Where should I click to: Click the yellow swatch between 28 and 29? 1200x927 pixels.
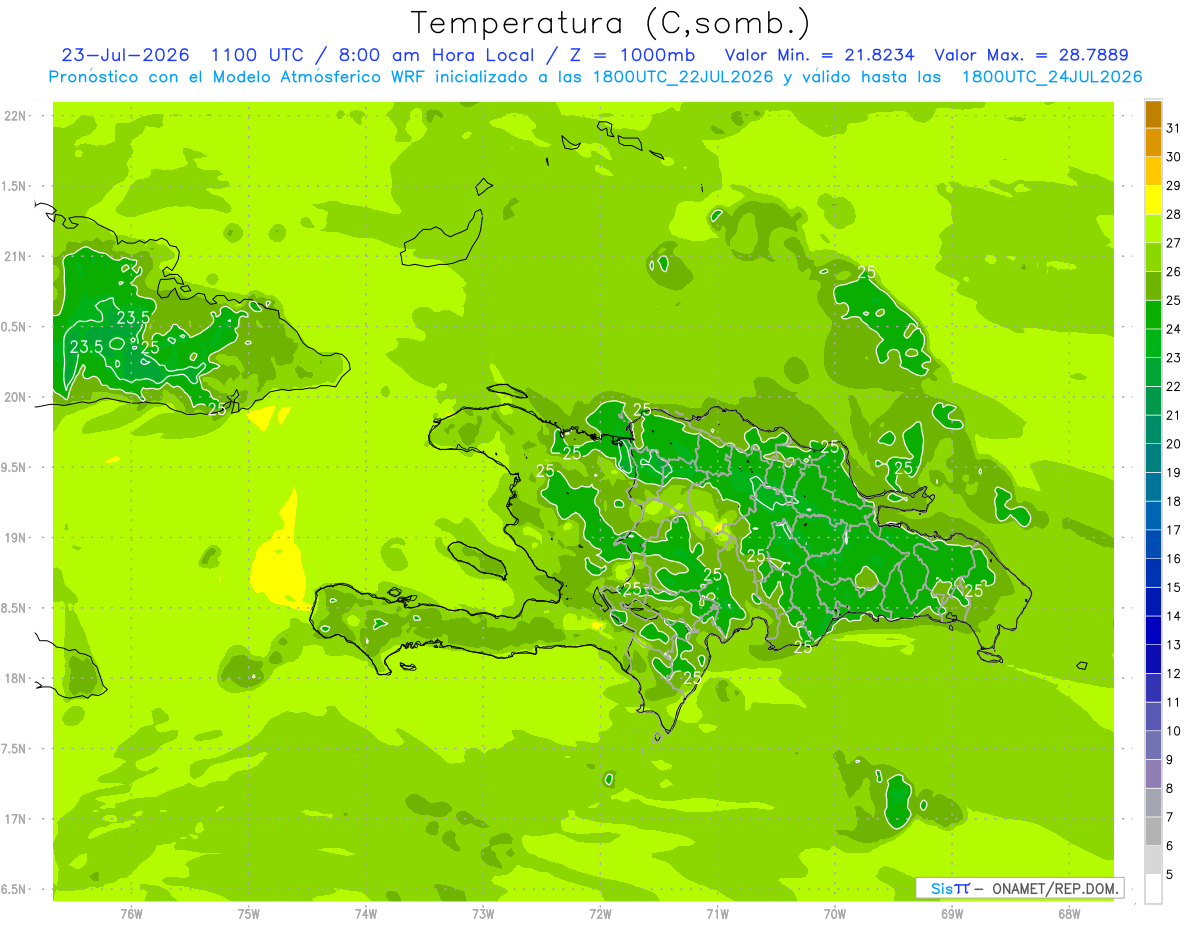[x=1153, y=200]
